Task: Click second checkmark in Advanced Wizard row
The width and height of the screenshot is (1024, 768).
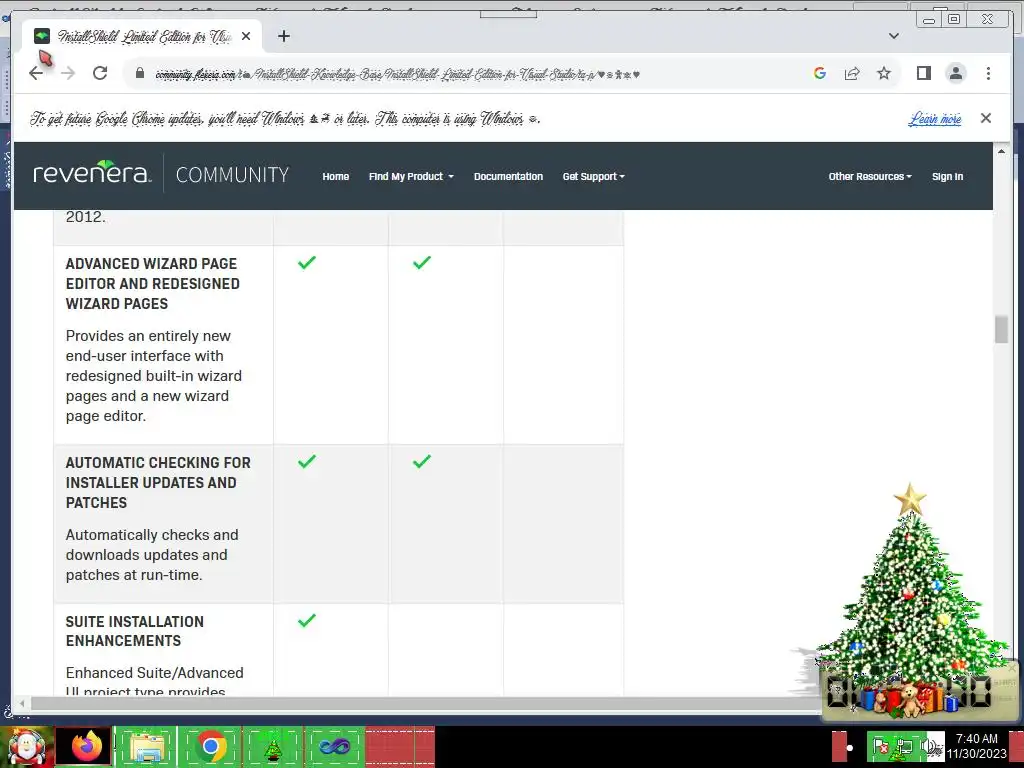Action: [422, 263]
